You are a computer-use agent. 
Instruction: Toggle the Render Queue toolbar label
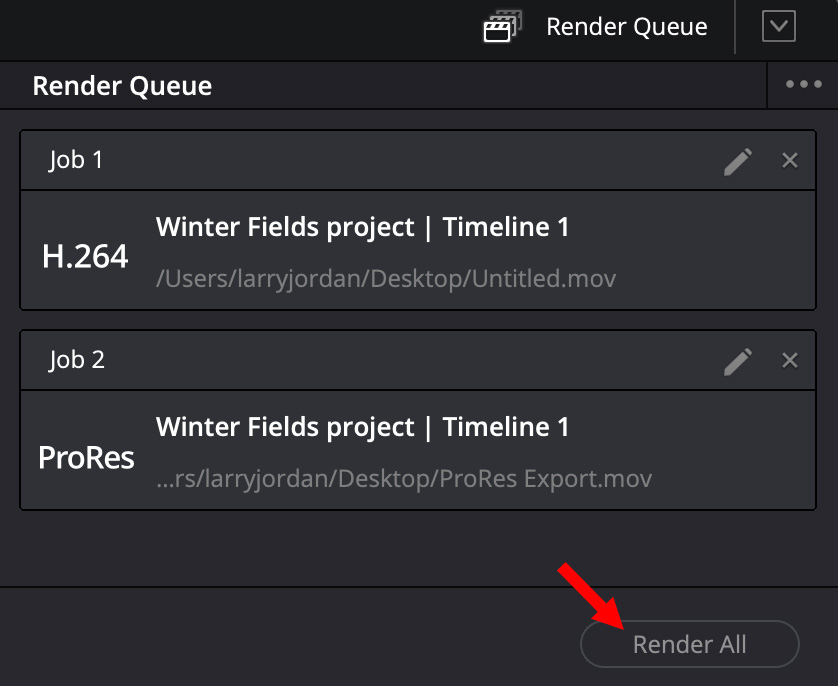click(x=626, y=27)
